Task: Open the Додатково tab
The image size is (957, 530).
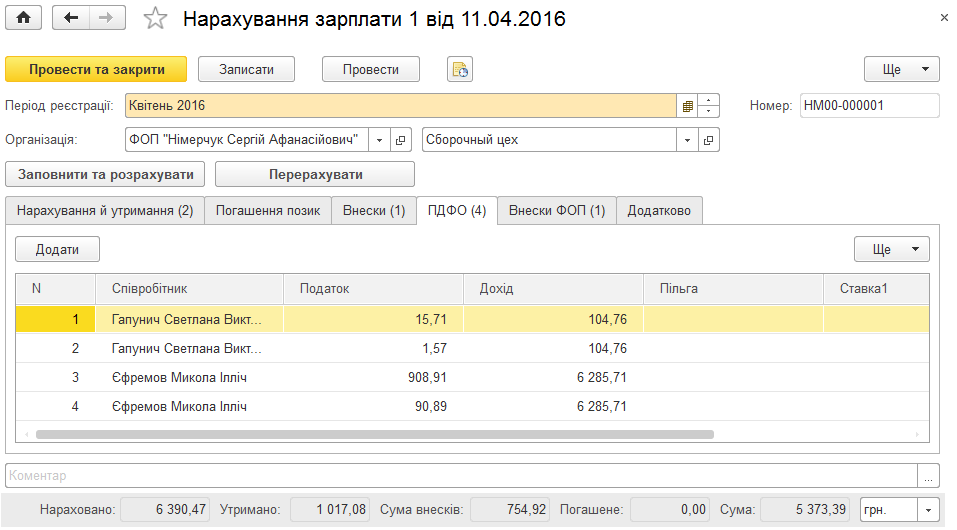Action: tap(659, 211)
